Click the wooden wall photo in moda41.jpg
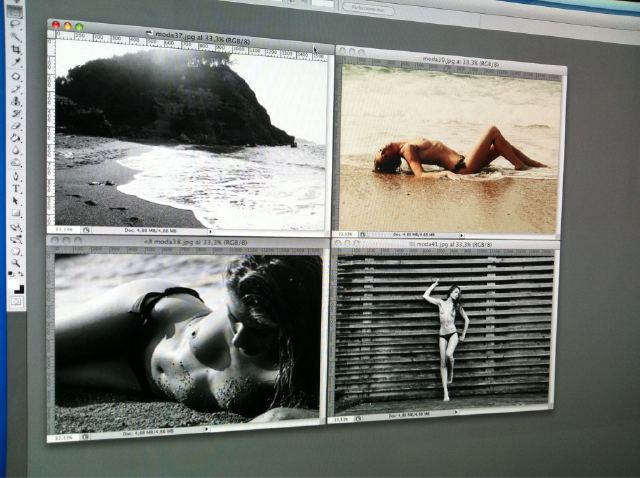640x478 pixels. [444, 334]
